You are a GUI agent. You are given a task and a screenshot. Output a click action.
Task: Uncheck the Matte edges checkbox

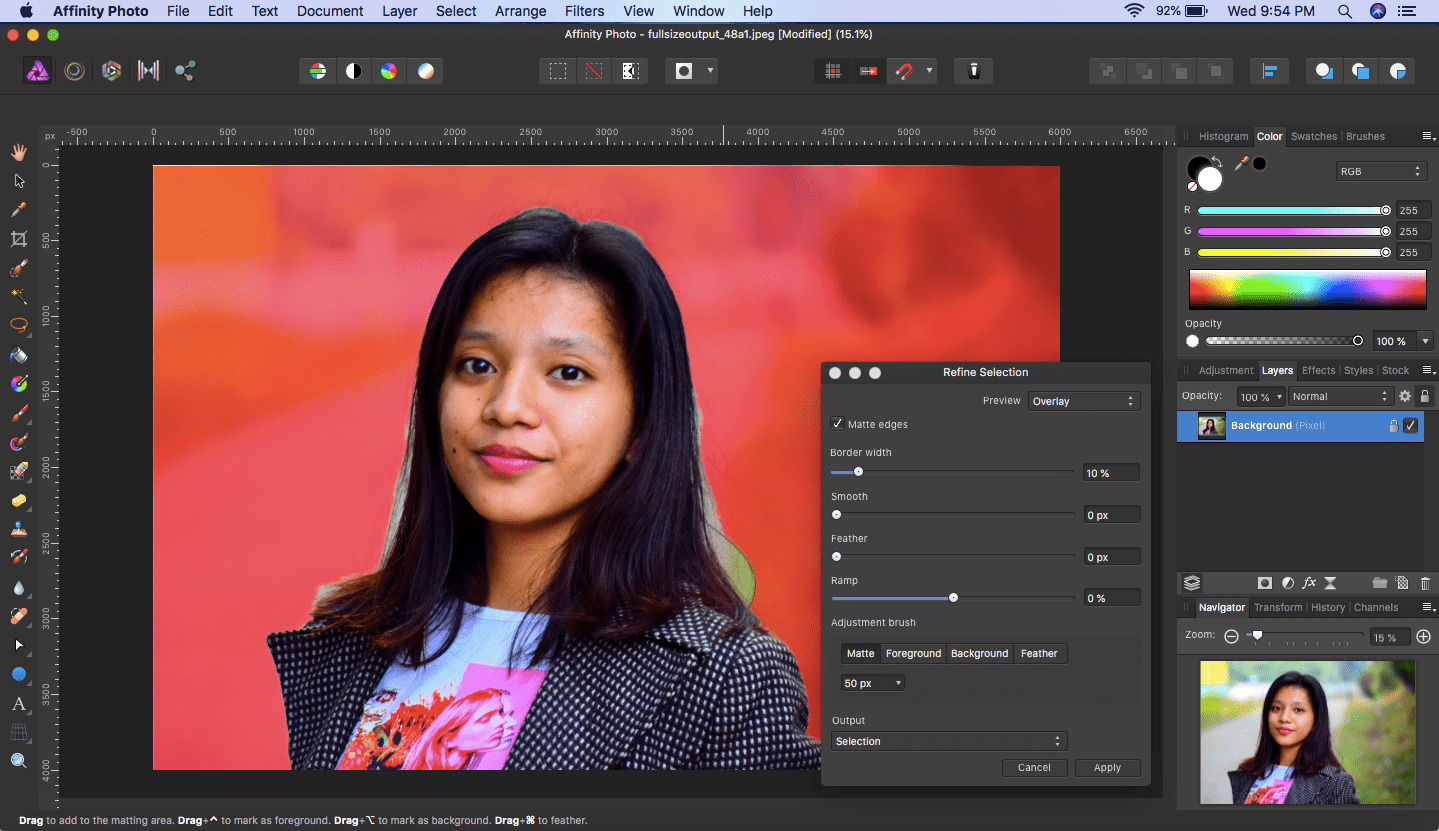click(x=837, y=424)
